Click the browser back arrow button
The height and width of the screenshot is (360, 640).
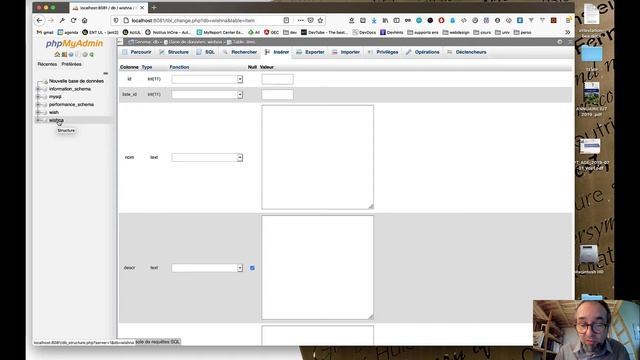[x=39, y=20]
